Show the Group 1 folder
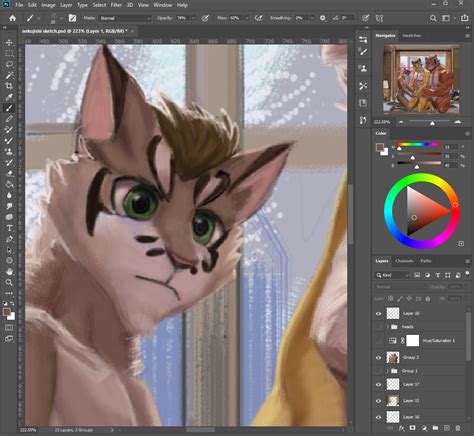This screenshot has height=436, width=474. 378,371
